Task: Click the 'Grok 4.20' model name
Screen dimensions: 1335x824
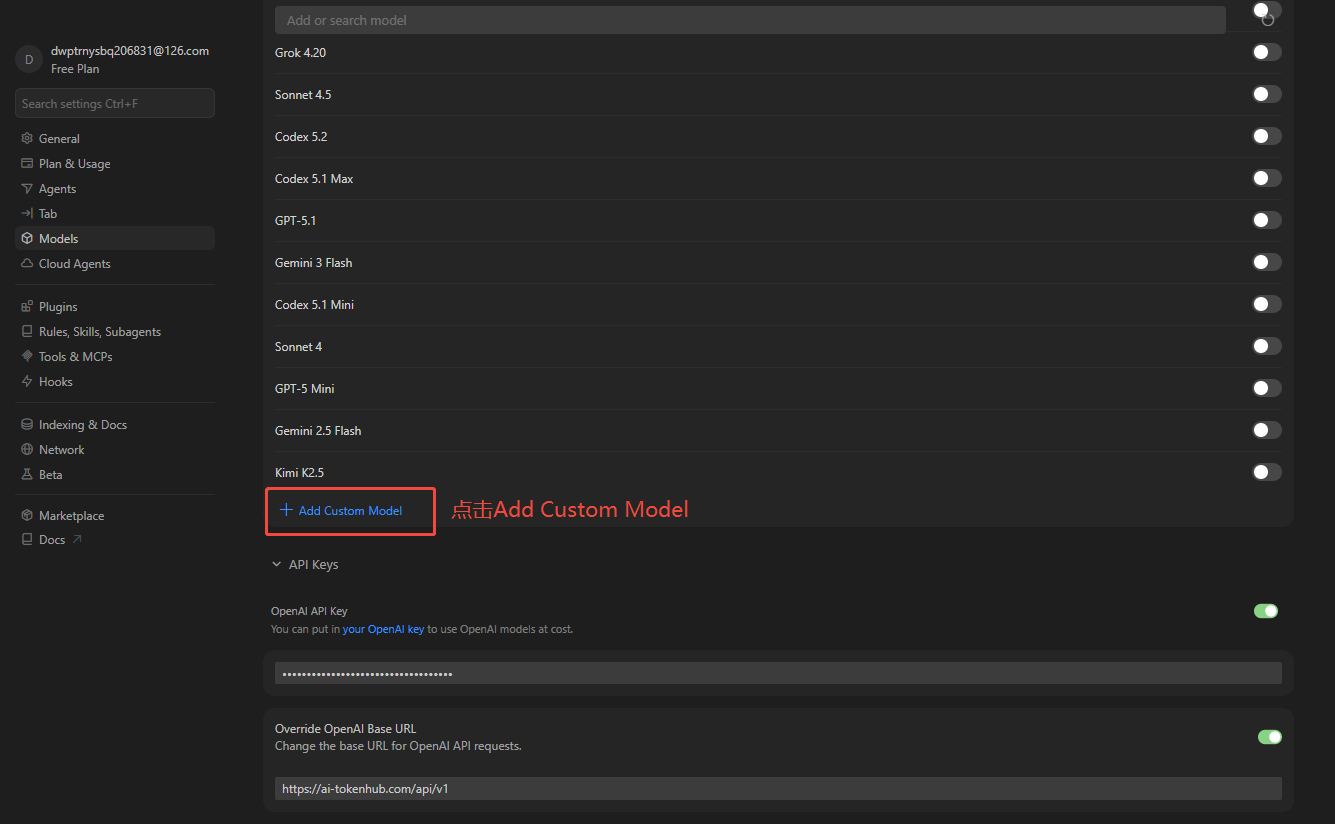Action: coord(300,53)
